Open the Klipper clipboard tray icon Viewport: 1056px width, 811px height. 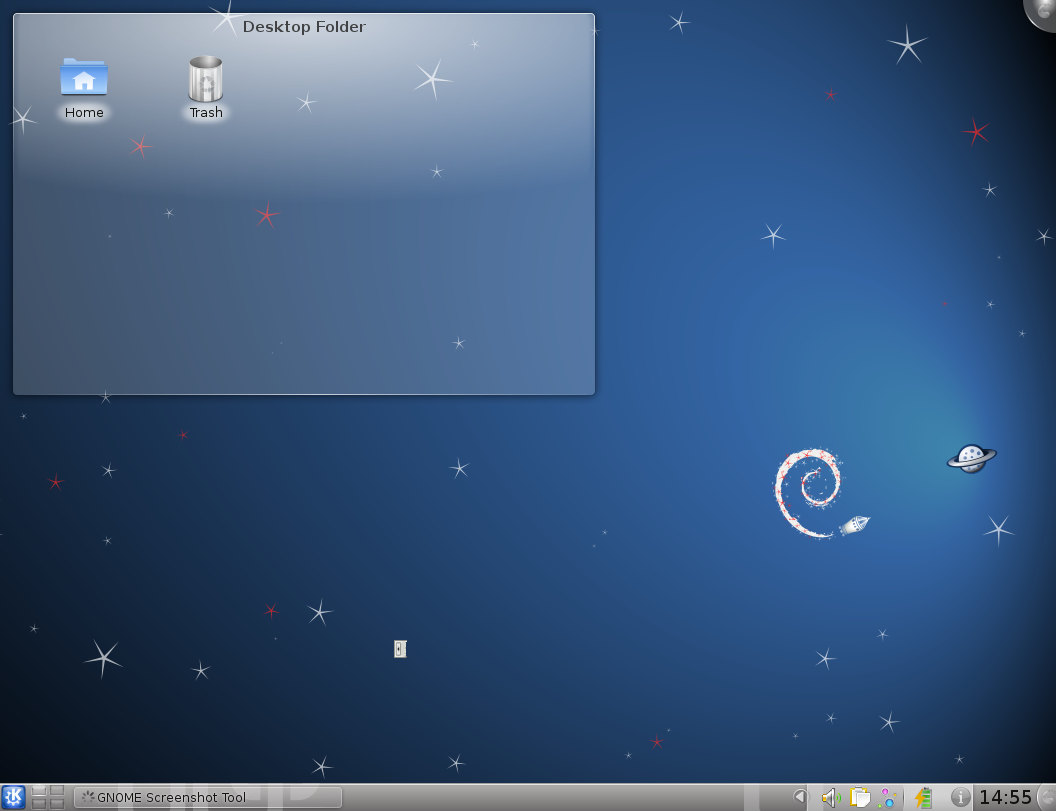[859, 797]
